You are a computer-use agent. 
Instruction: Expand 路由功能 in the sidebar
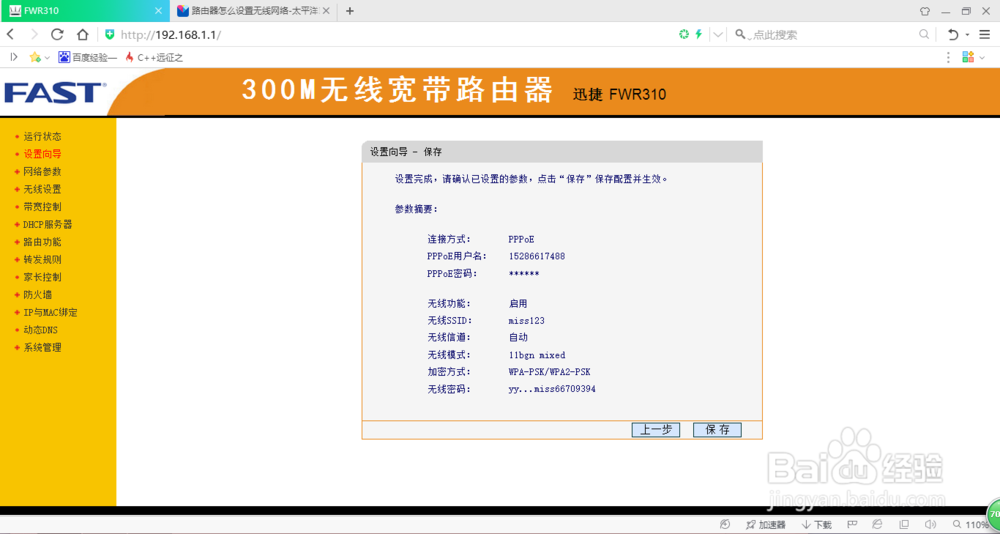click(42, 242)
